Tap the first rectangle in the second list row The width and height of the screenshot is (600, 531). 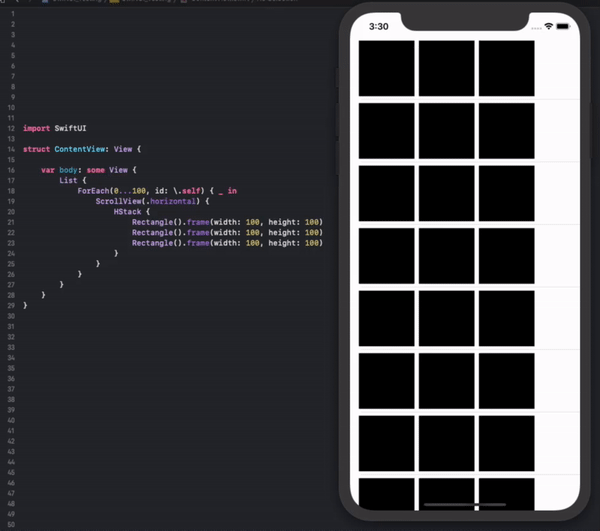[386, 130]
